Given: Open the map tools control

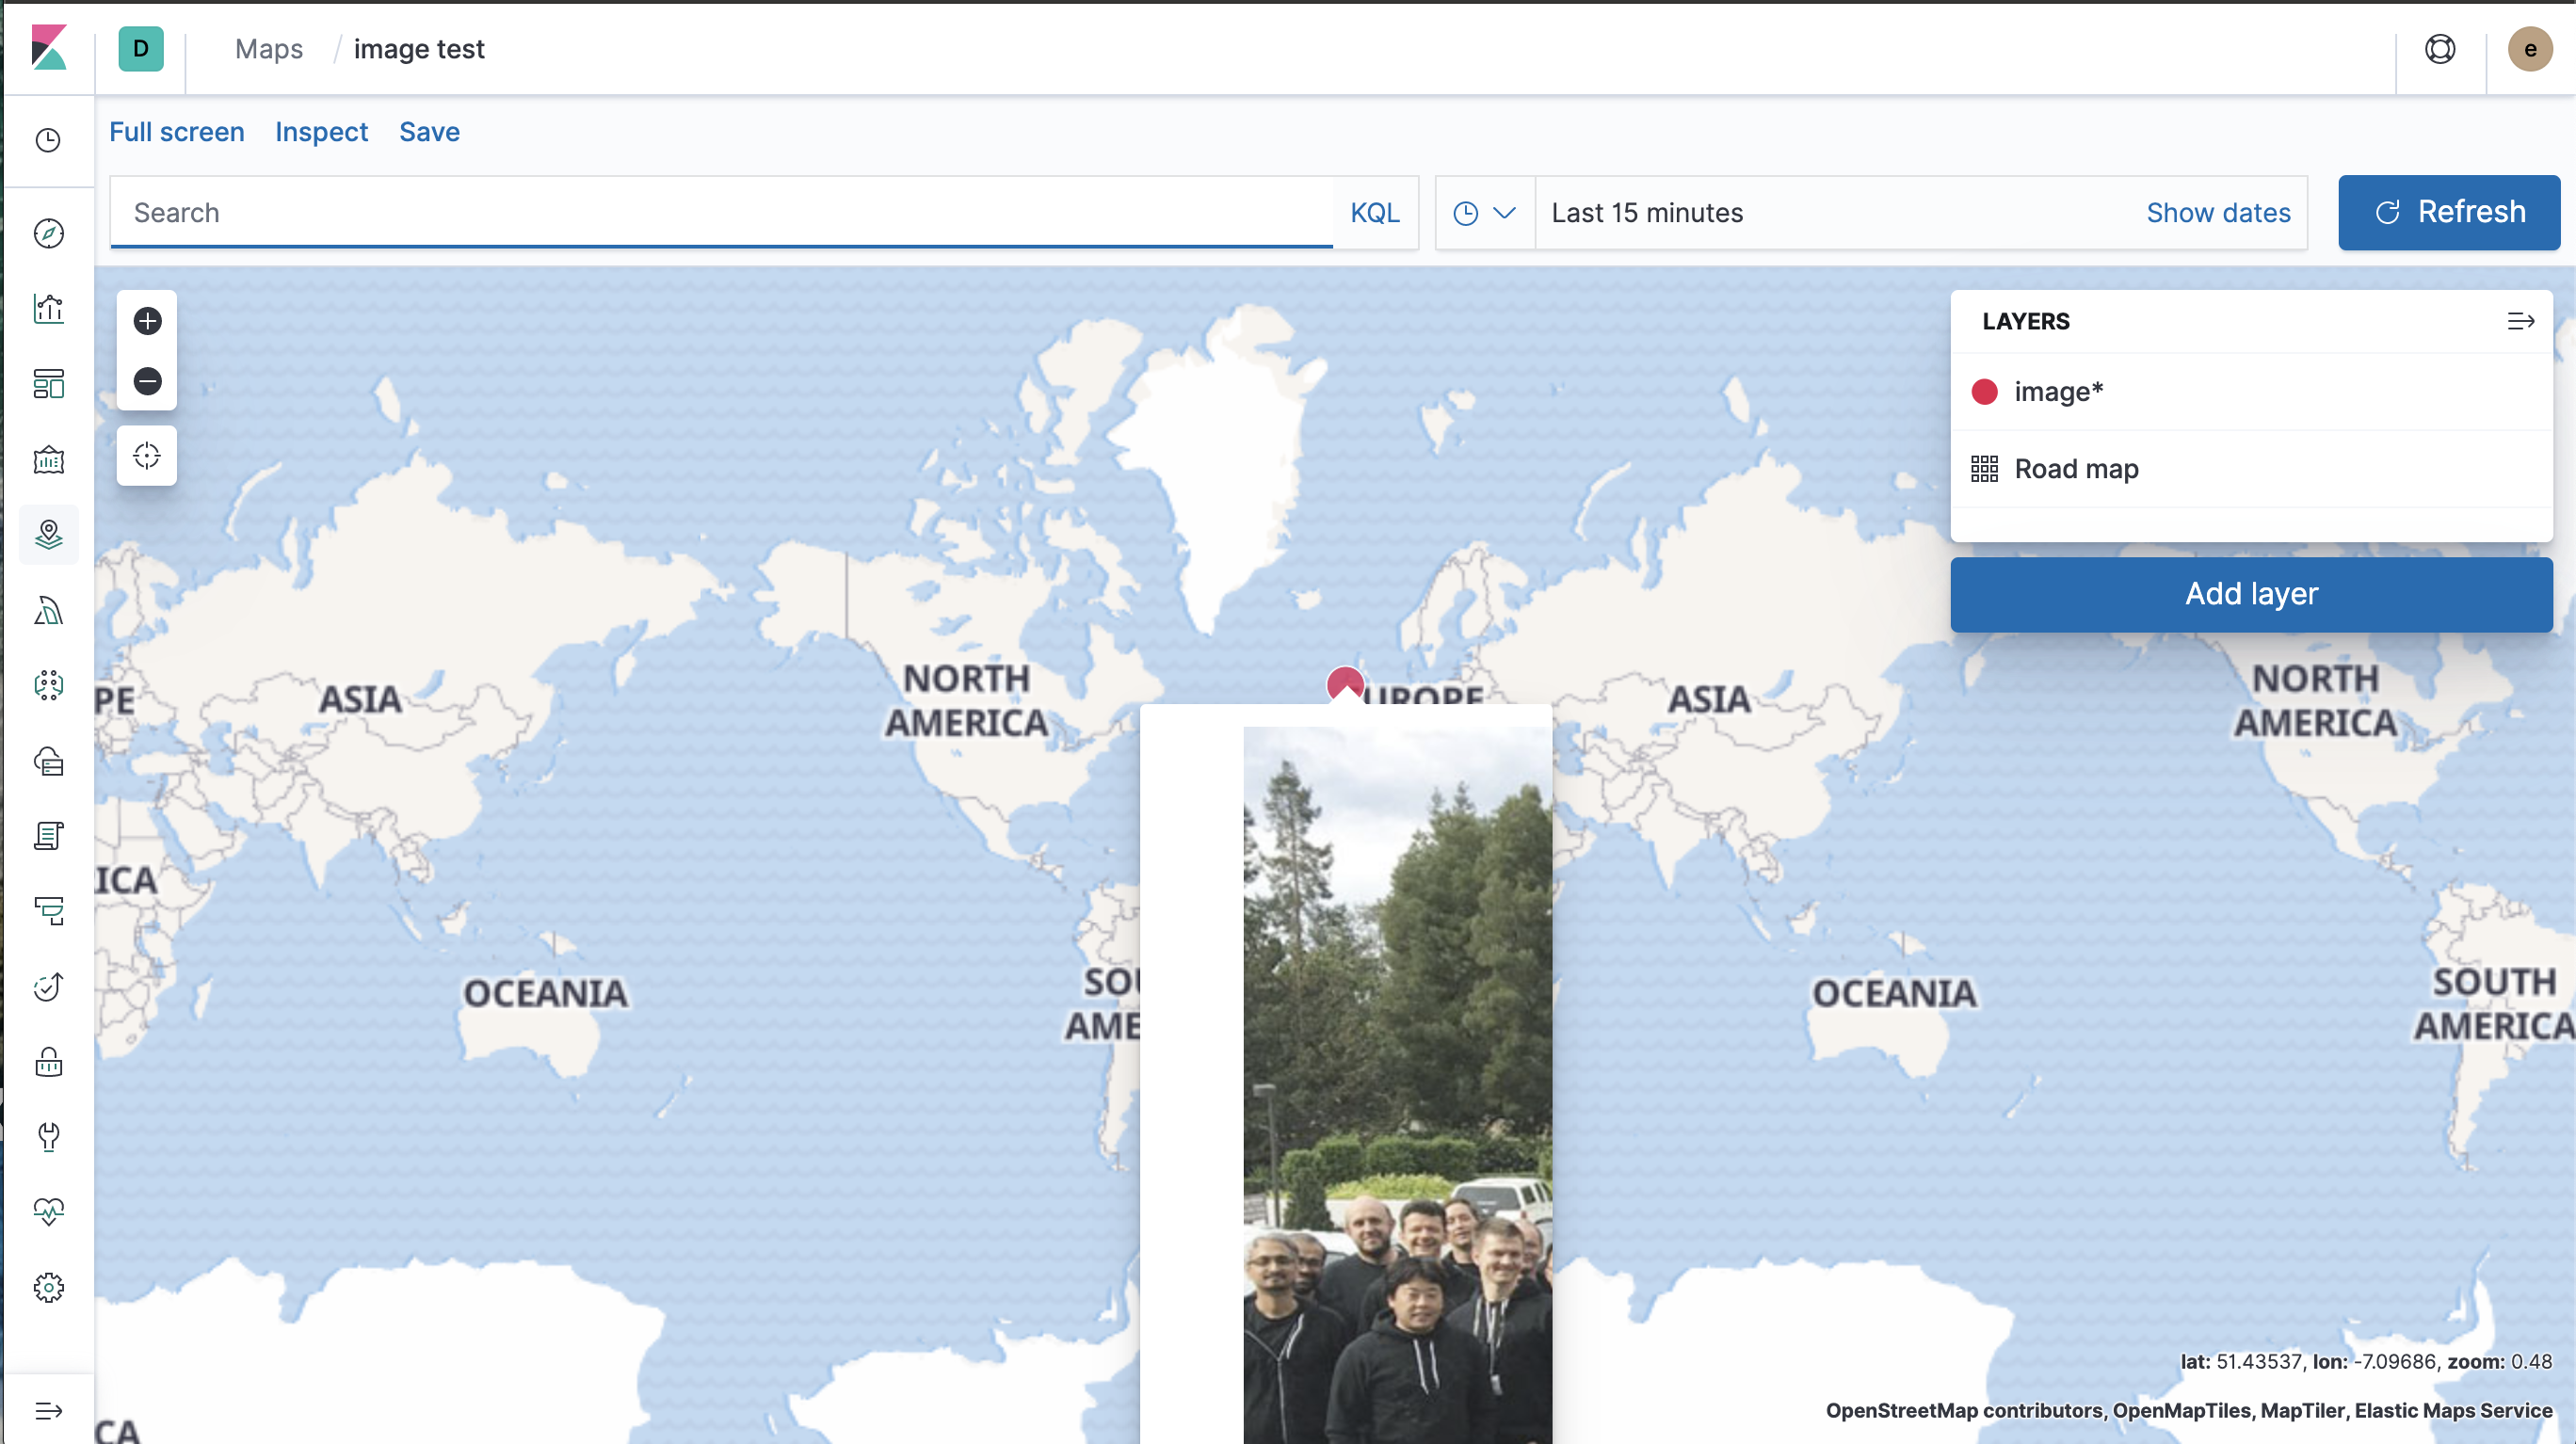Looking at the screenshot, I should [147, 456].
